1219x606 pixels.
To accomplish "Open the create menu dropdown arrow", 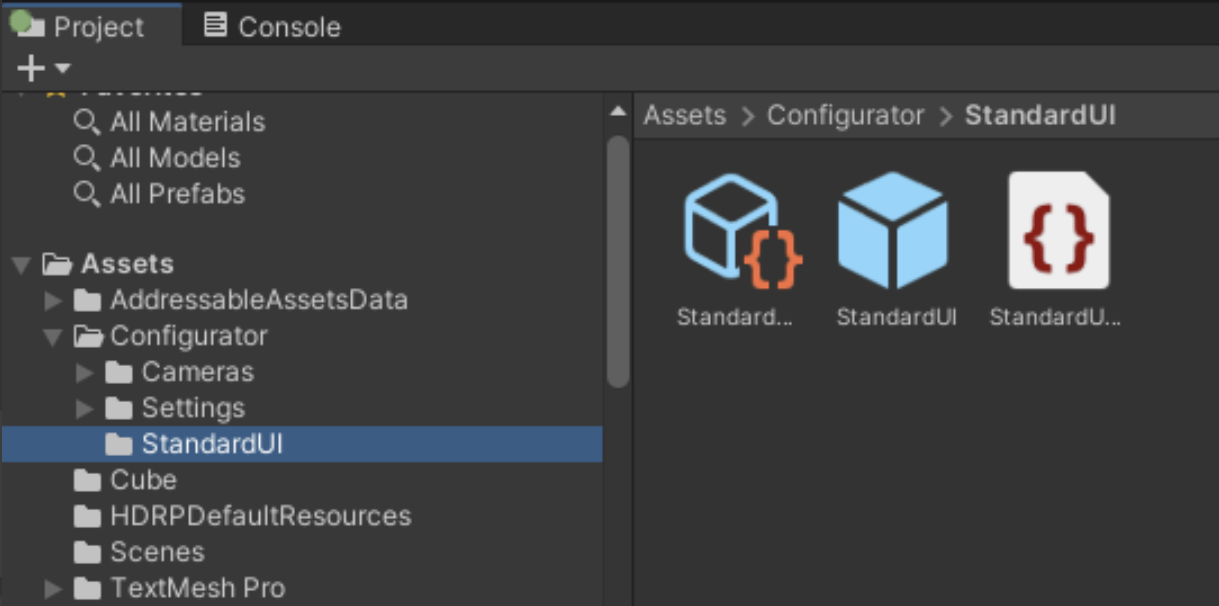I will [x=63, y=69].
